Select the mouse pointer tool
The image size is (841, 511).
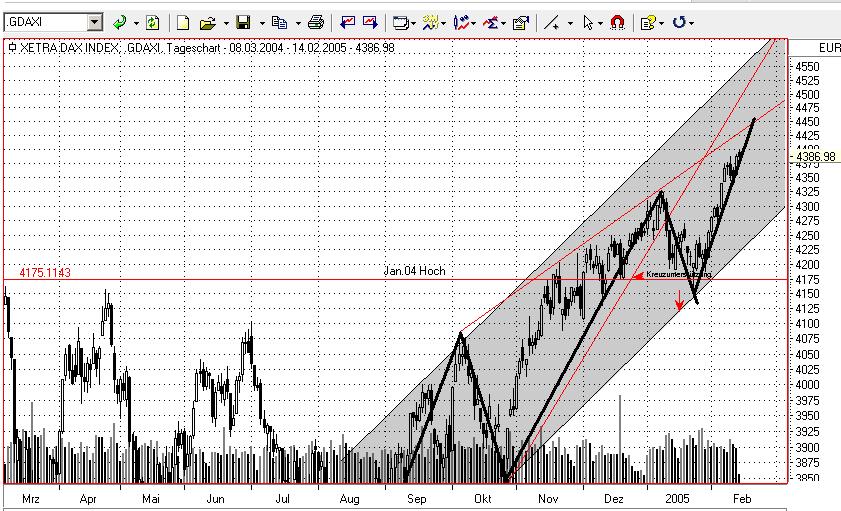(x=588, y=23)
